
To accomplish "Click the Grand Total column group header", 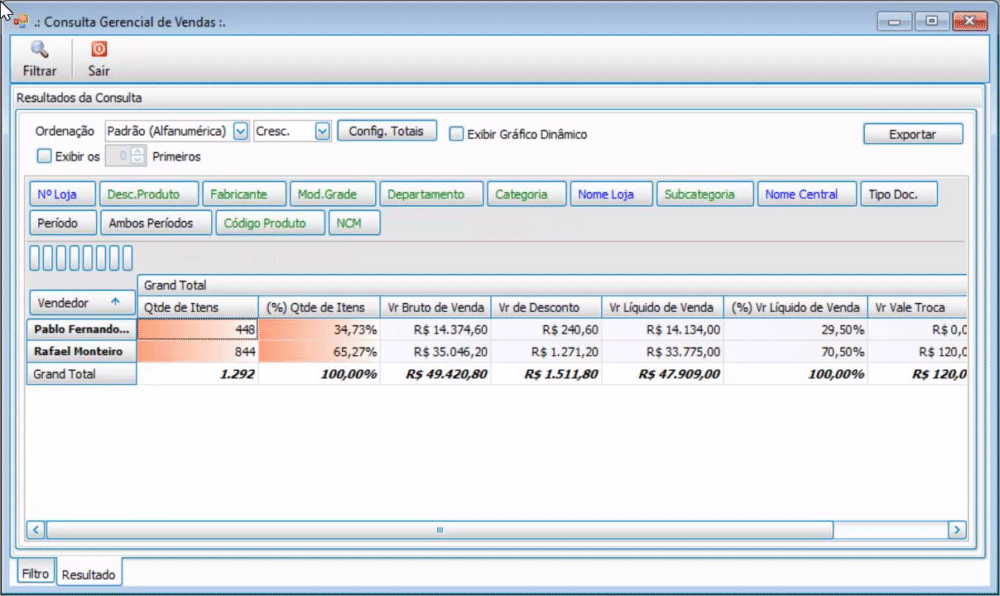I will point(552,285).
